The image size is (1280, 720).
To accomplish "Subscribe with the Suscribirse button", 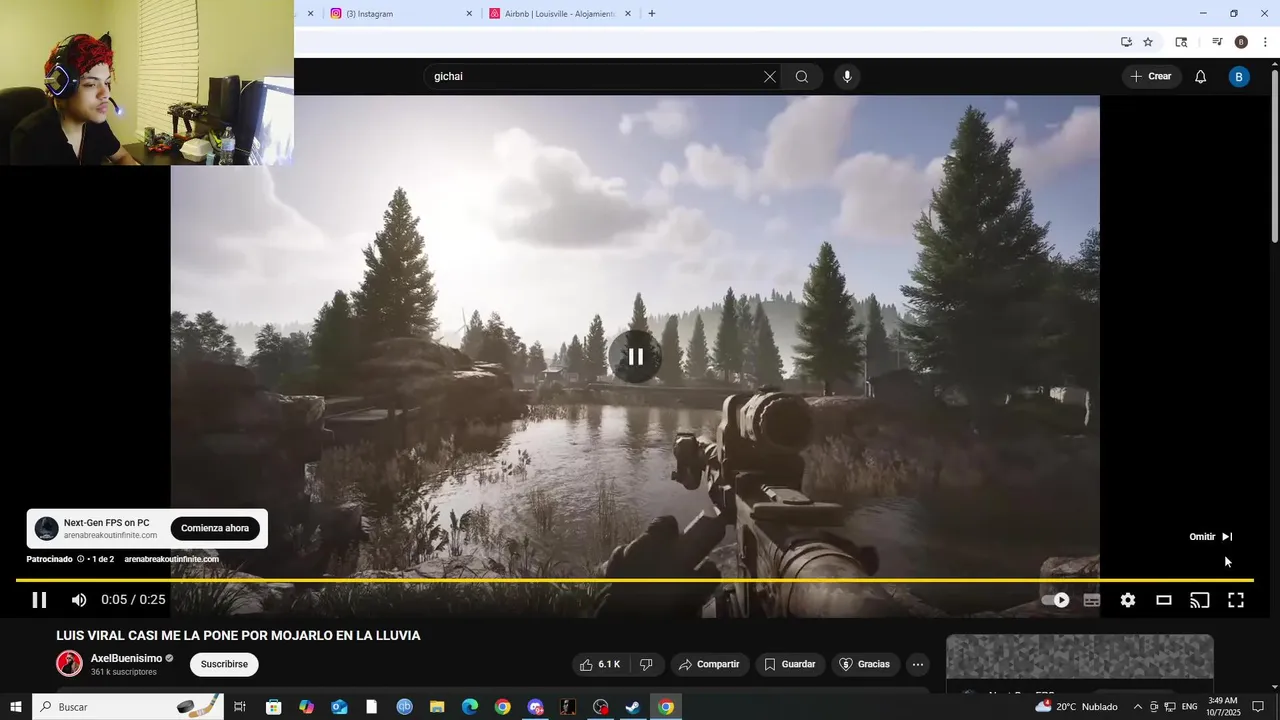I will coord(224,664).
